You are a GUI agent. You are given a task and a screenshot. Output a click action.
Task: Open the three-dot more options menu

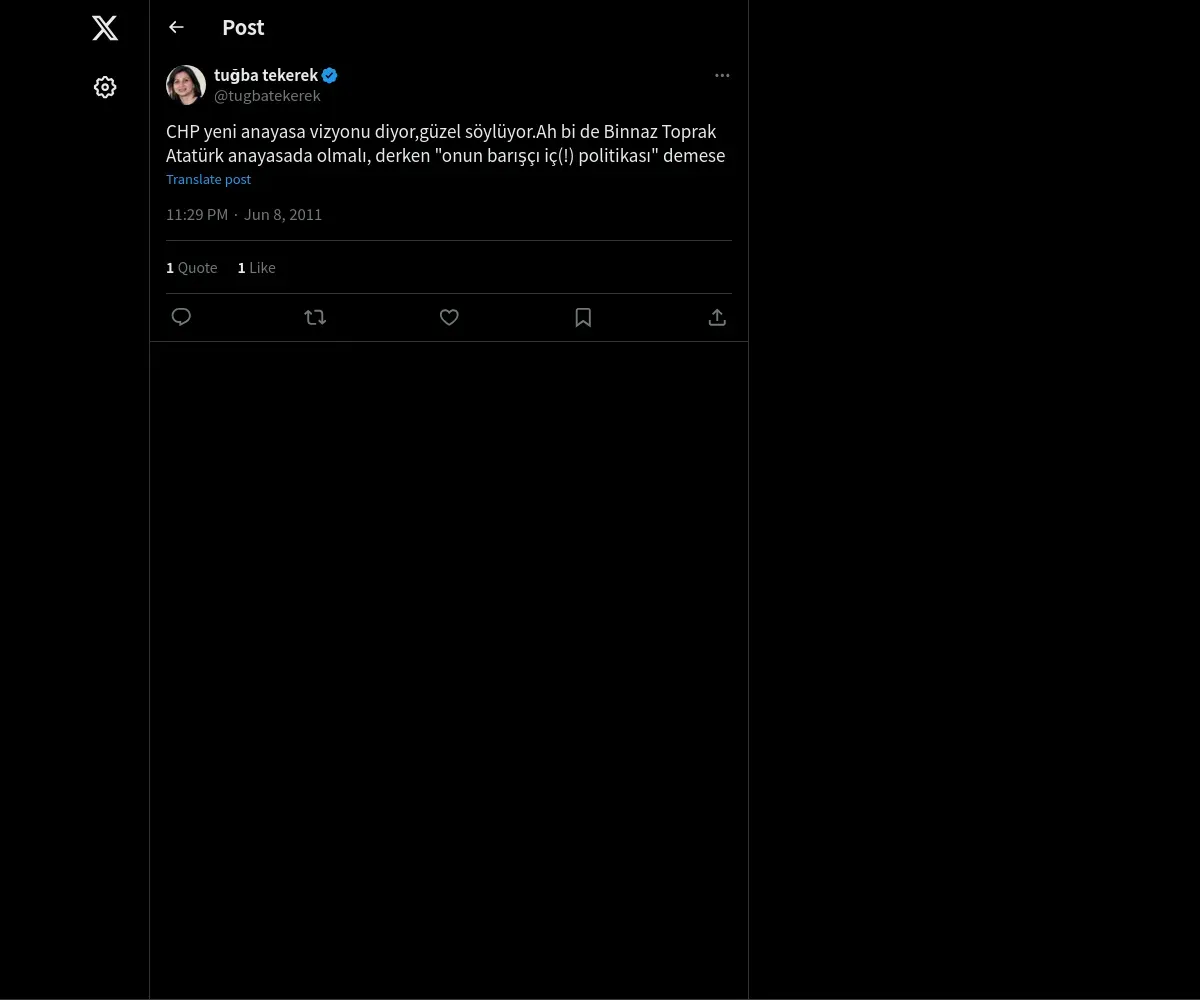pyautogui.click(x=722, y=76)
